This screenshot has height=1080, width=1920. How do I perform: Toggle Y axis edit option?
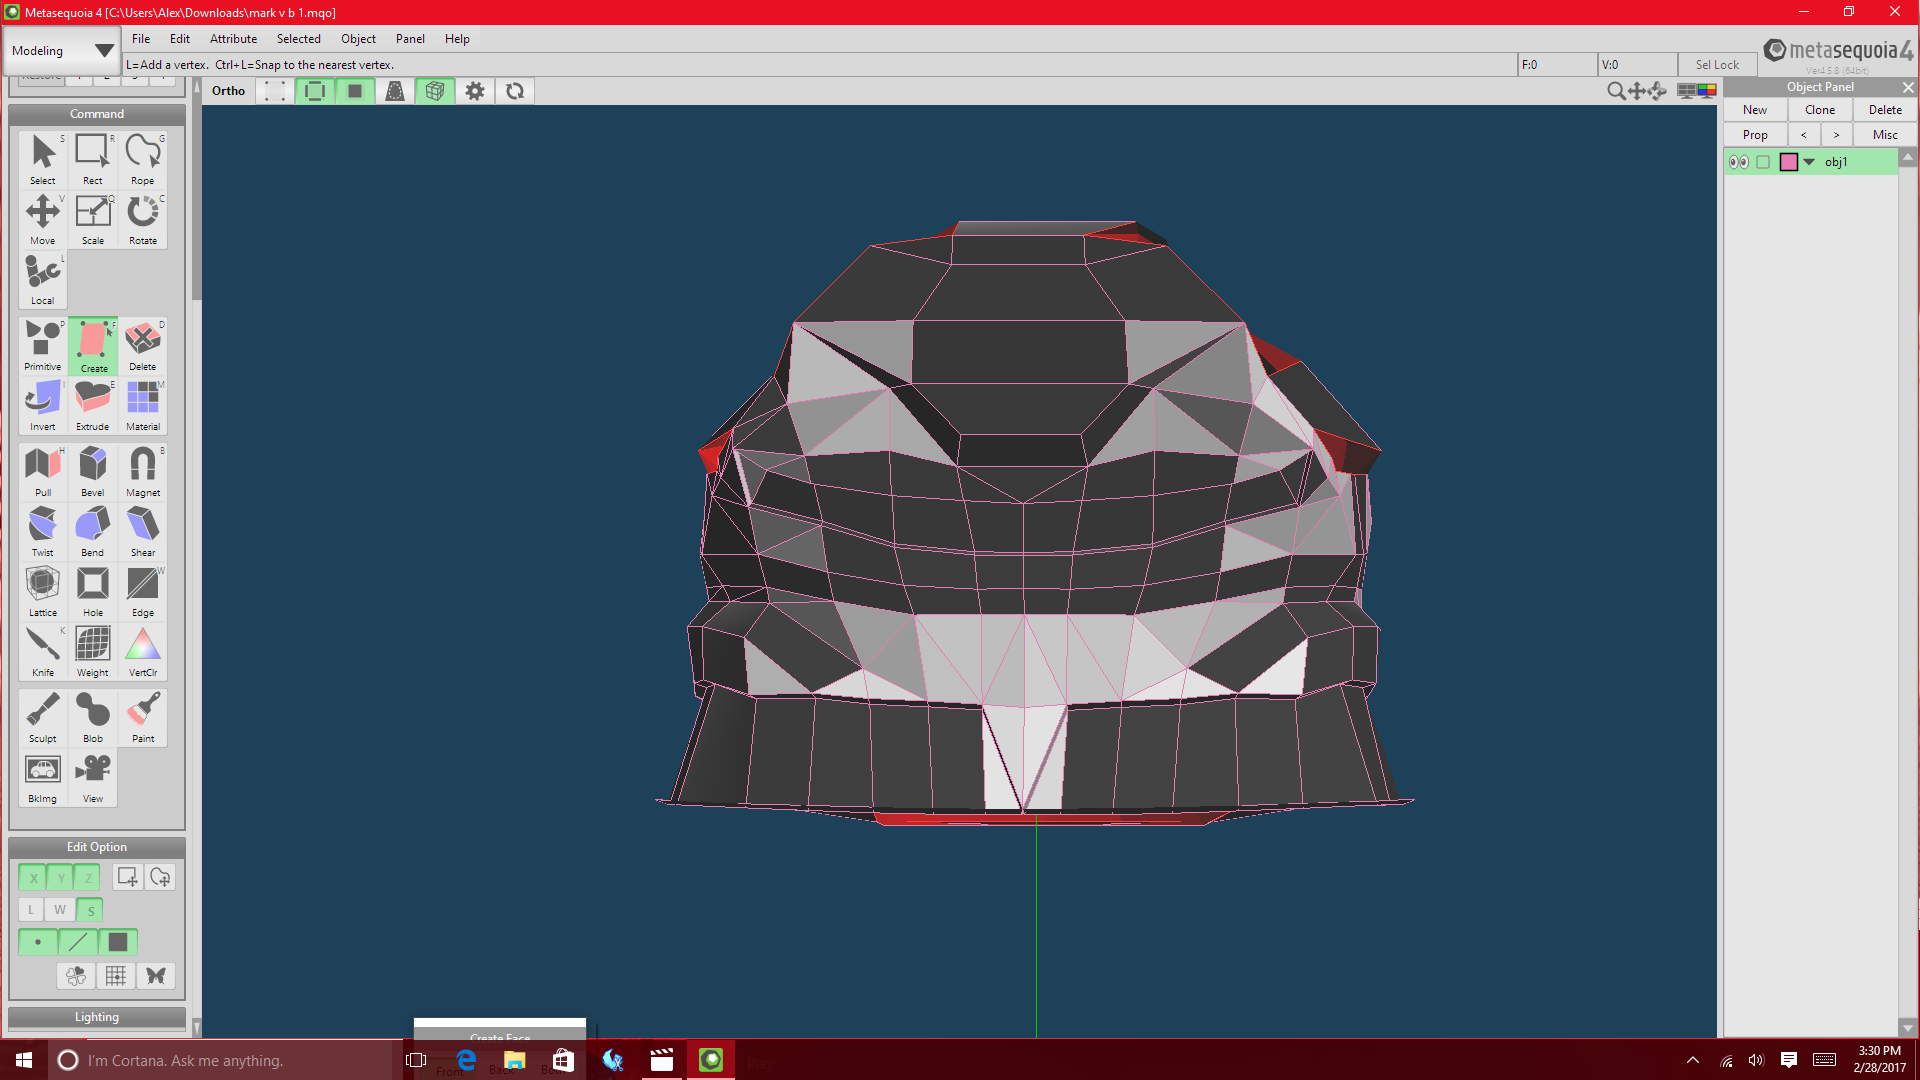pos(61,878)
